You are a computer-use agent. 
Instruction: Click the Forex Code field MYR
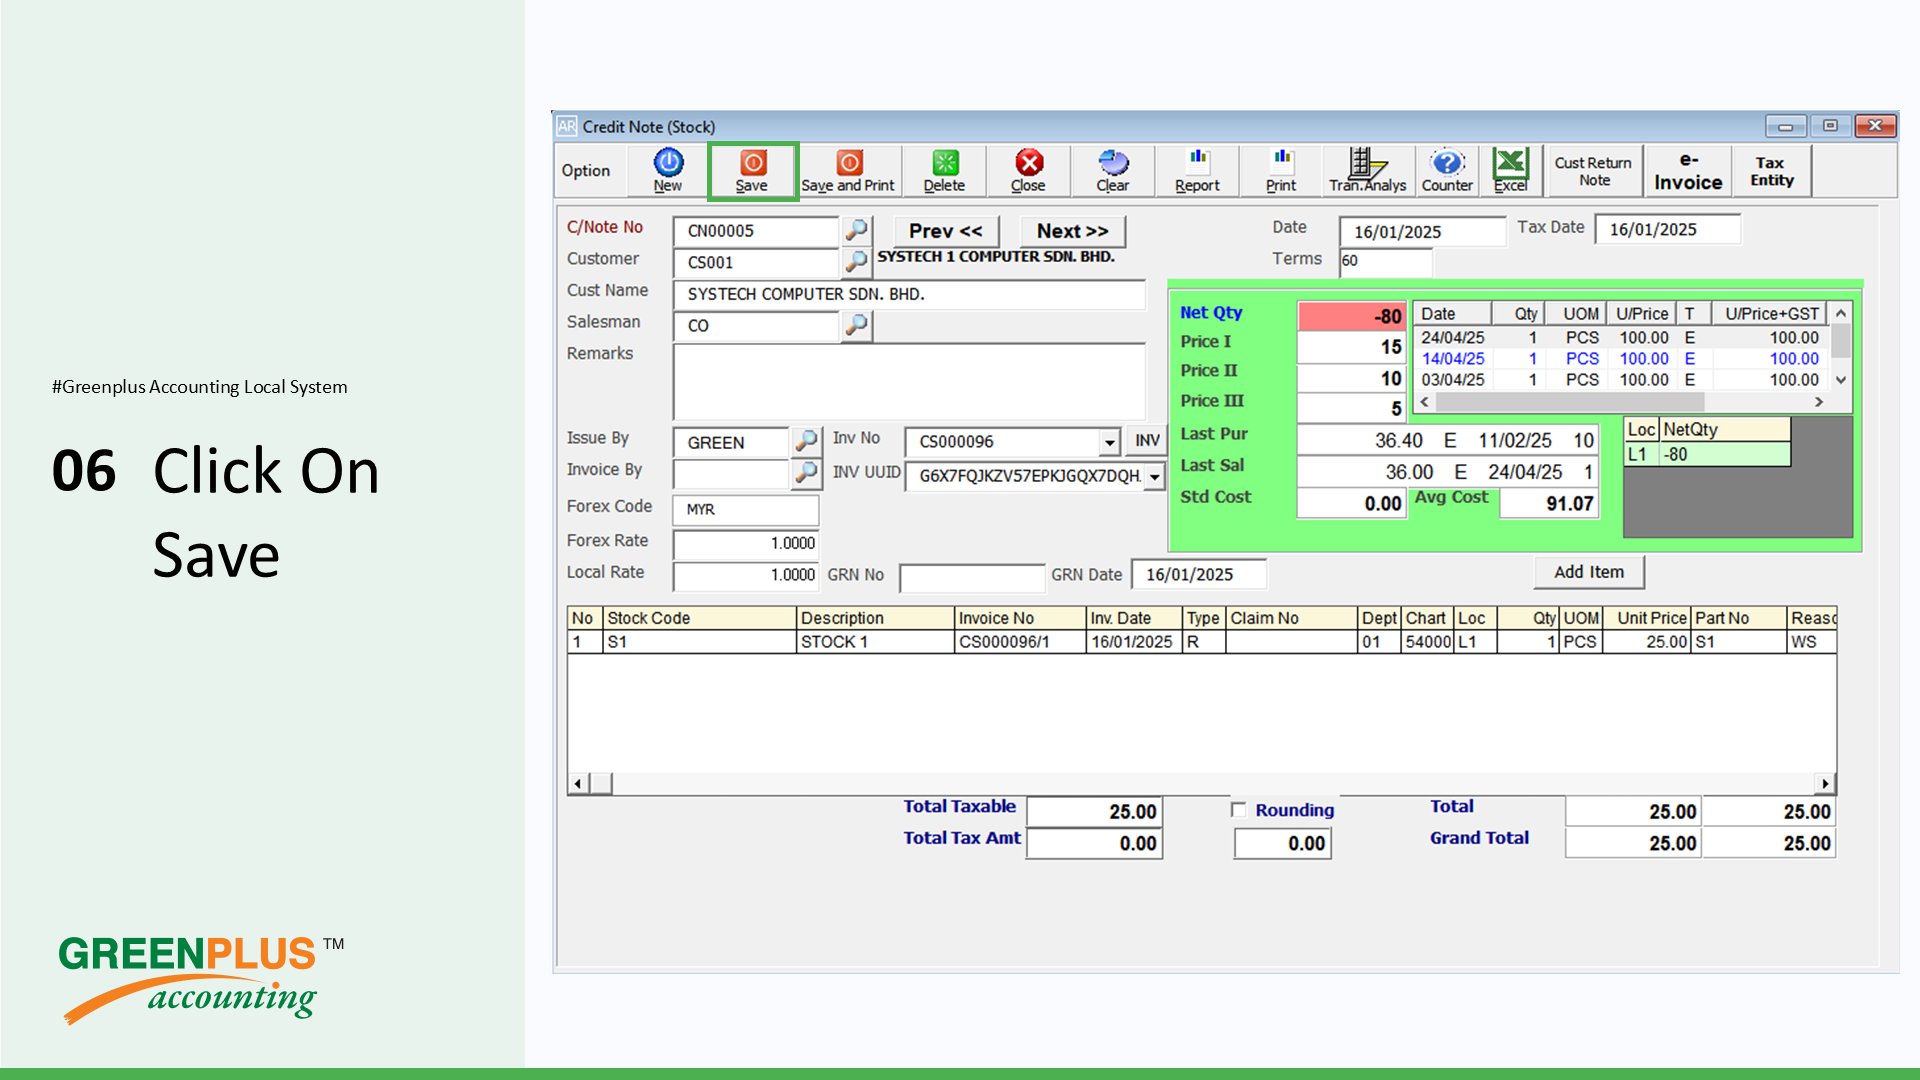pos(746,509)
